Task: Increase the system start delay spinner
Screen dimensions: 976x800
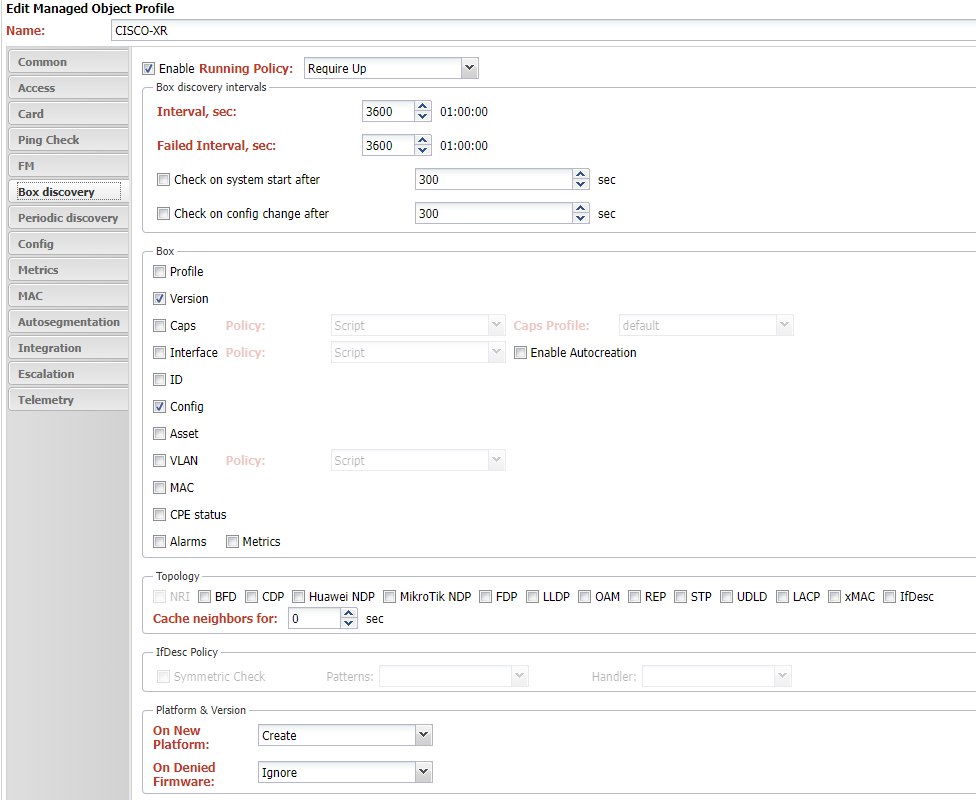Action: (581, 174)
